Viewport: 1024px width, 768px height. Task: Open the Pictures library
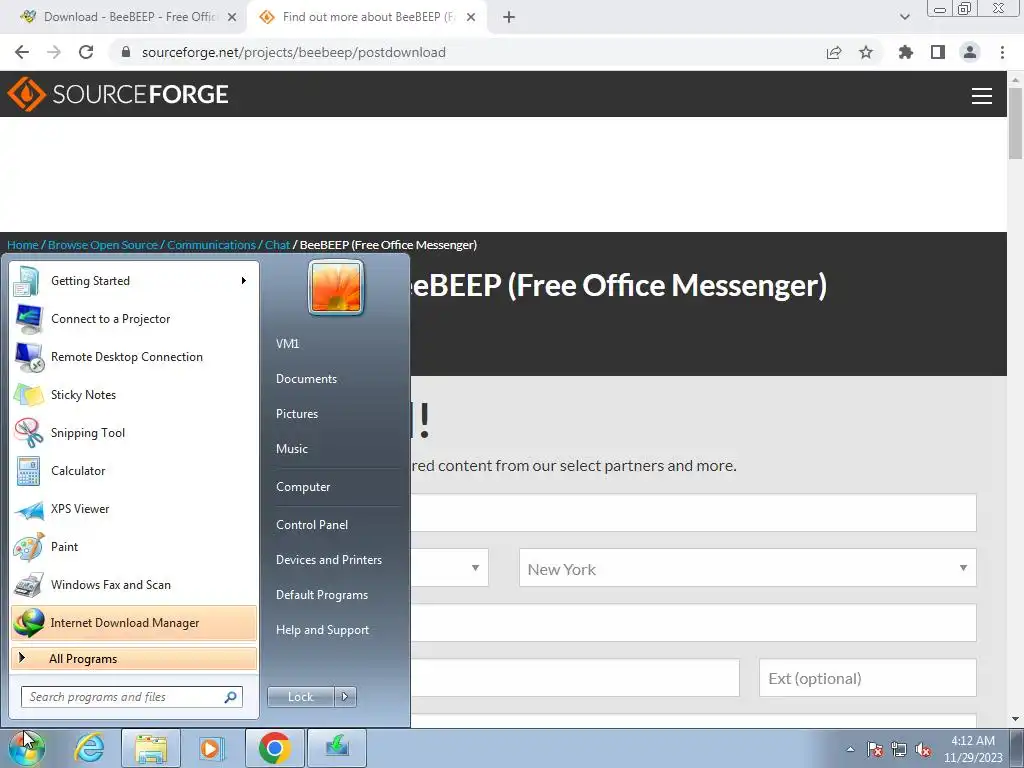pos(297,414)
